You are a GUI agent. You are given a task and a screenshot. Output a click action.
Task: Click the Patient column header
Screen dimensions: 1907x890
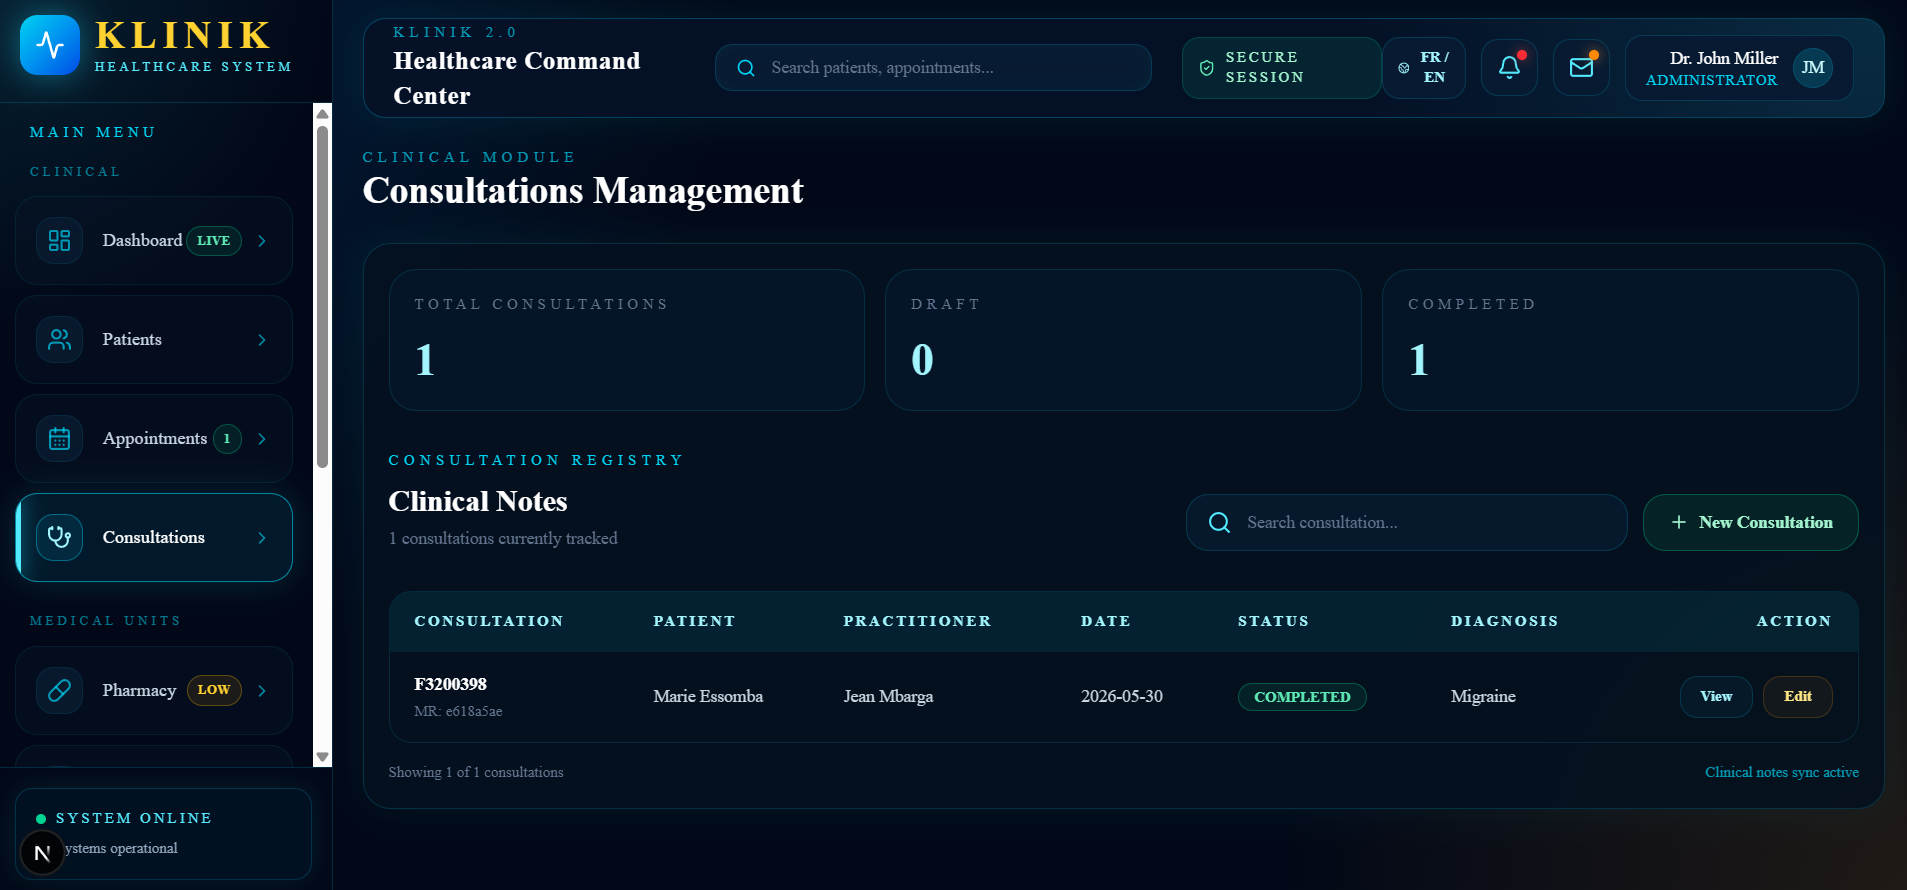point(694,622)
